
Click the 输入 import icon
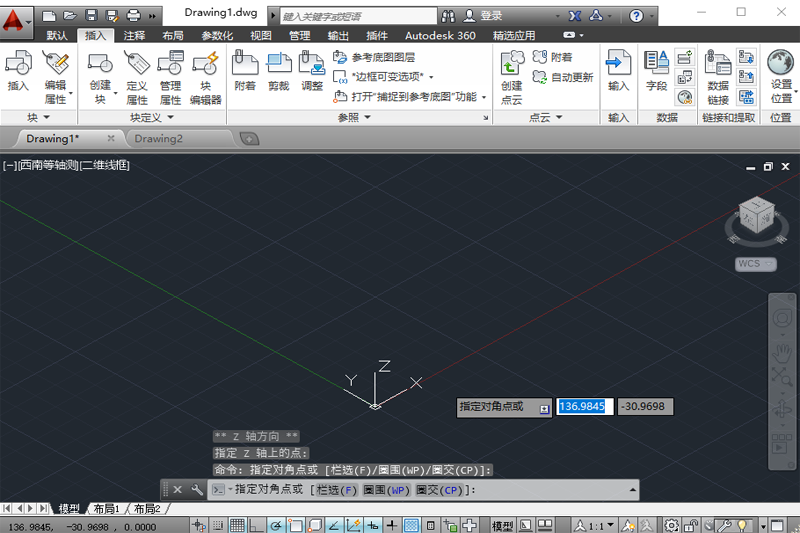(x=618, y=70)
